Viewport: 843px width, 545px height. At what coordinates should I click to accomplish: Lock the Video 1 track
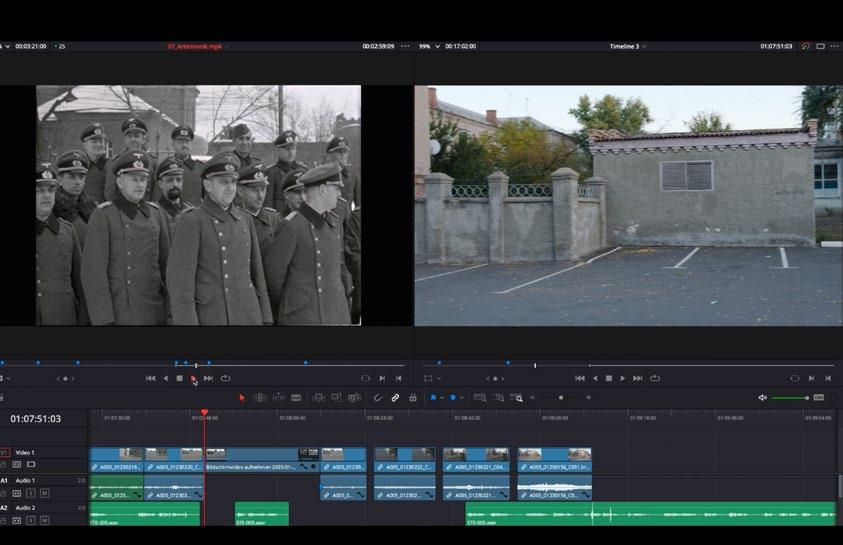coord(4,464)
